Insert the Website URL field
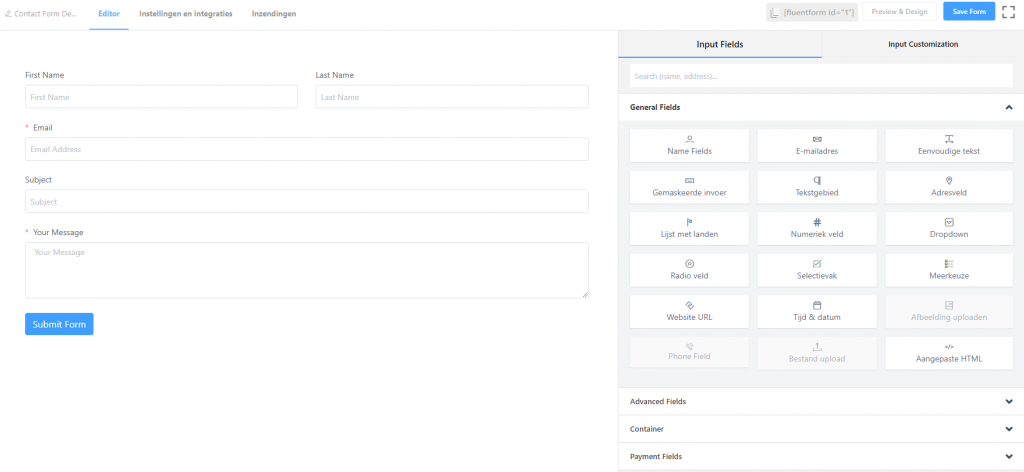Viewport: 1024px width, 472px height. (689, 311)
